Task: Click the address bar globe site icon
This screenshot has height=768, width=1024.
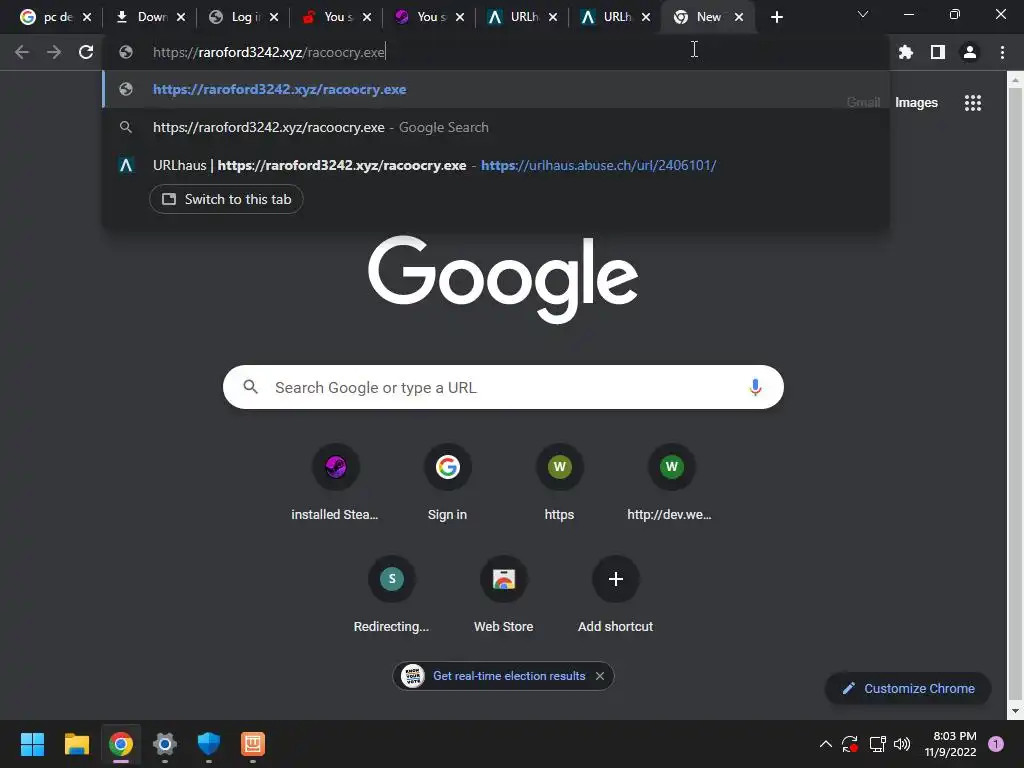Action: pyautogui.click(x=126, y=52)
